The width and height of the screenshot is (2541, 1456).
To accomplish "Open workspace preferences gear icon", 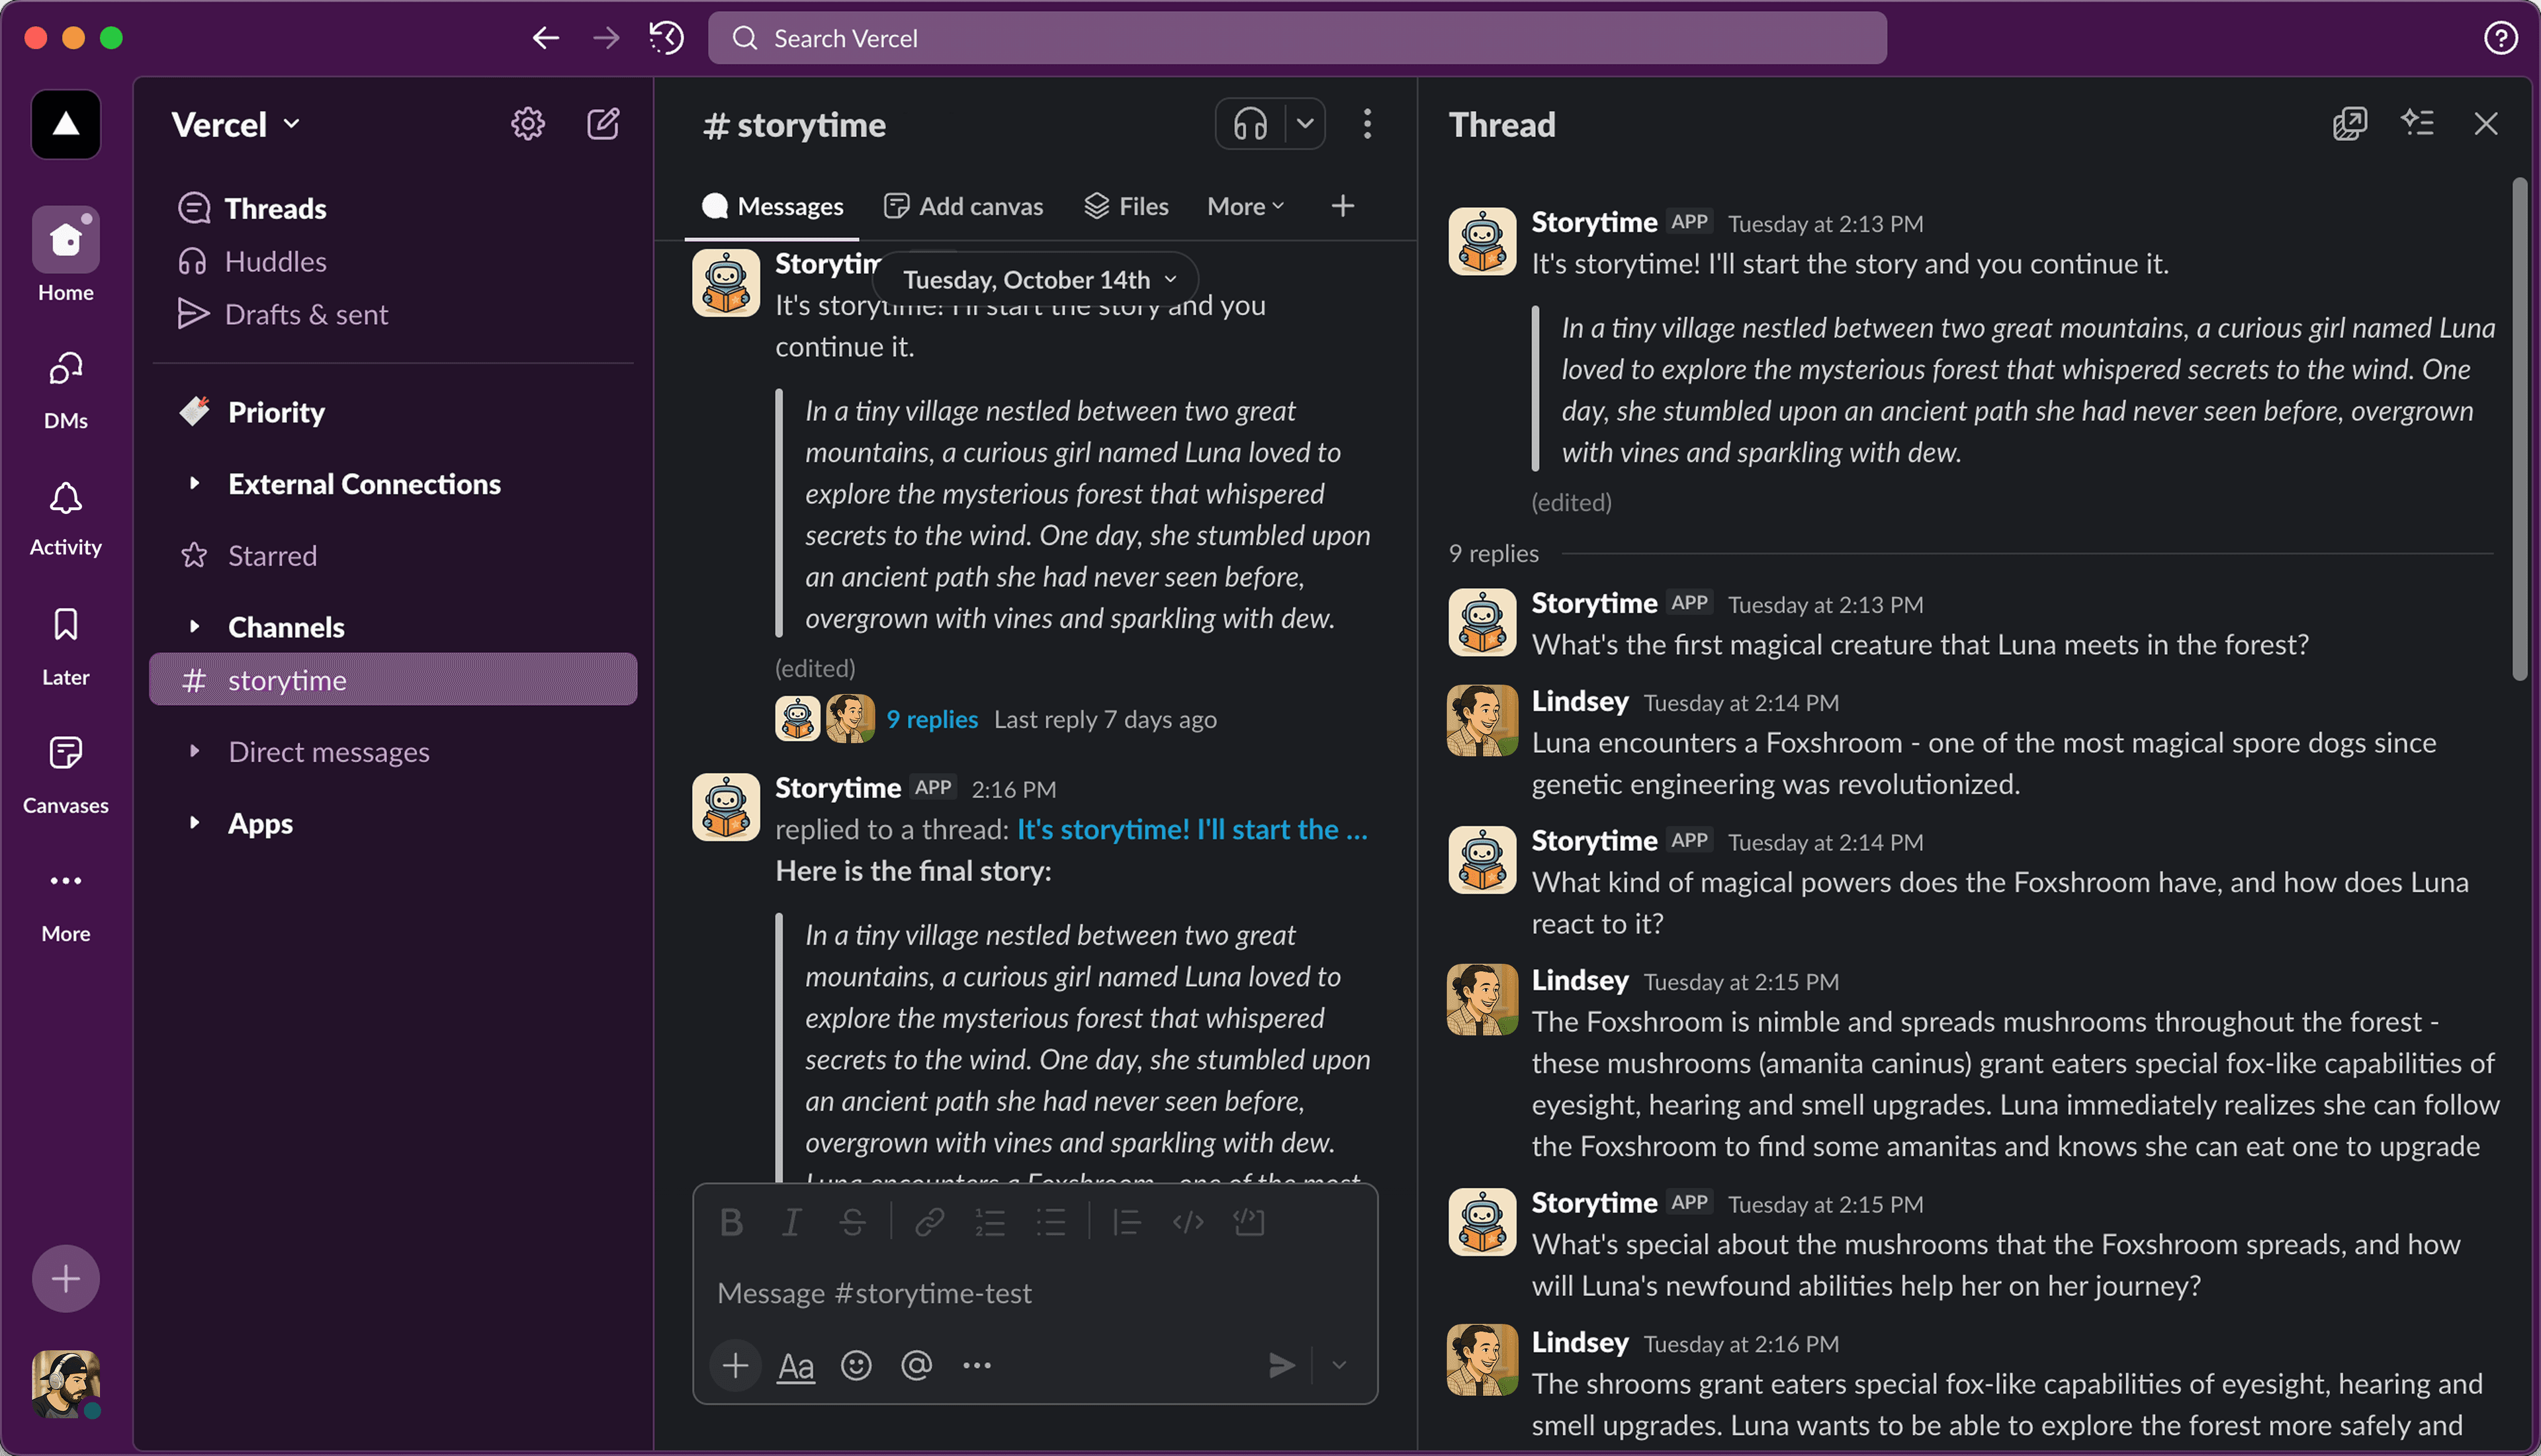I will coord(528,124).
